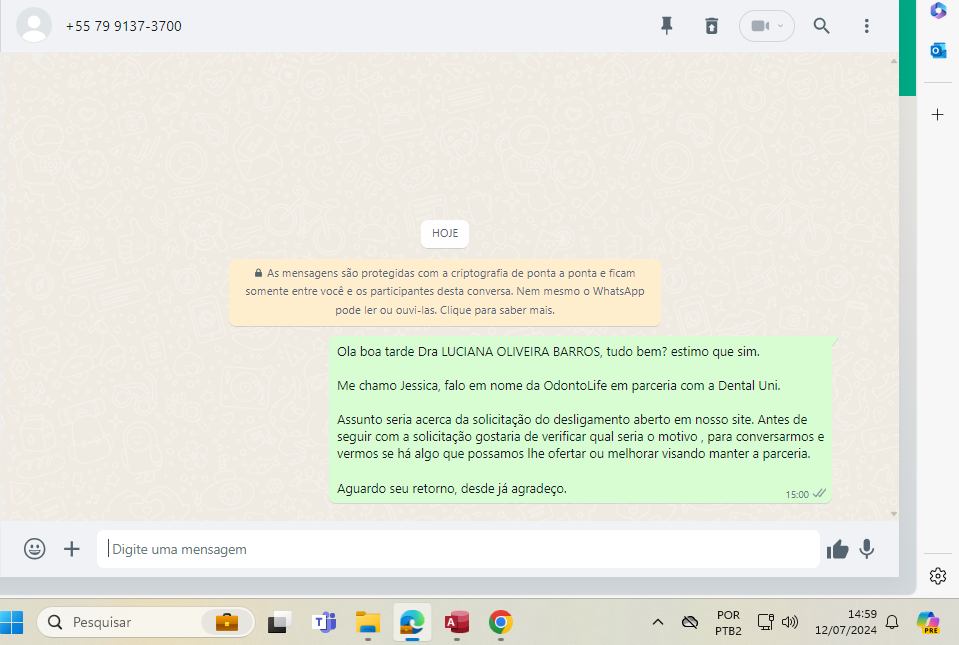Image resolution: width=959 pixels, height=645 pixels.
Task: Open Microsoft 365 in the Edge sidebar
Action: tap(938, 11)
